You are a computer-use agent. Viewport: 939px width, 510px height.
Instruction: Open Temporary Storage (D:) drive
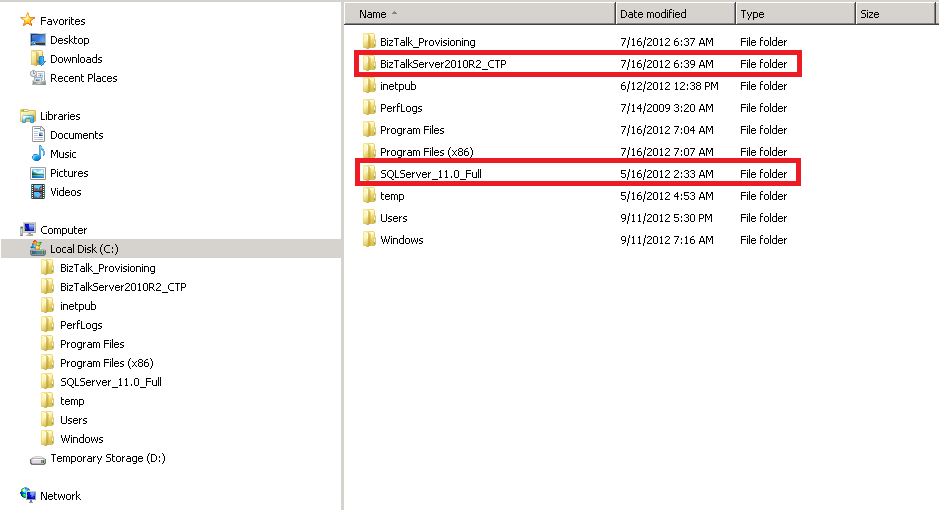coord(108,458)
